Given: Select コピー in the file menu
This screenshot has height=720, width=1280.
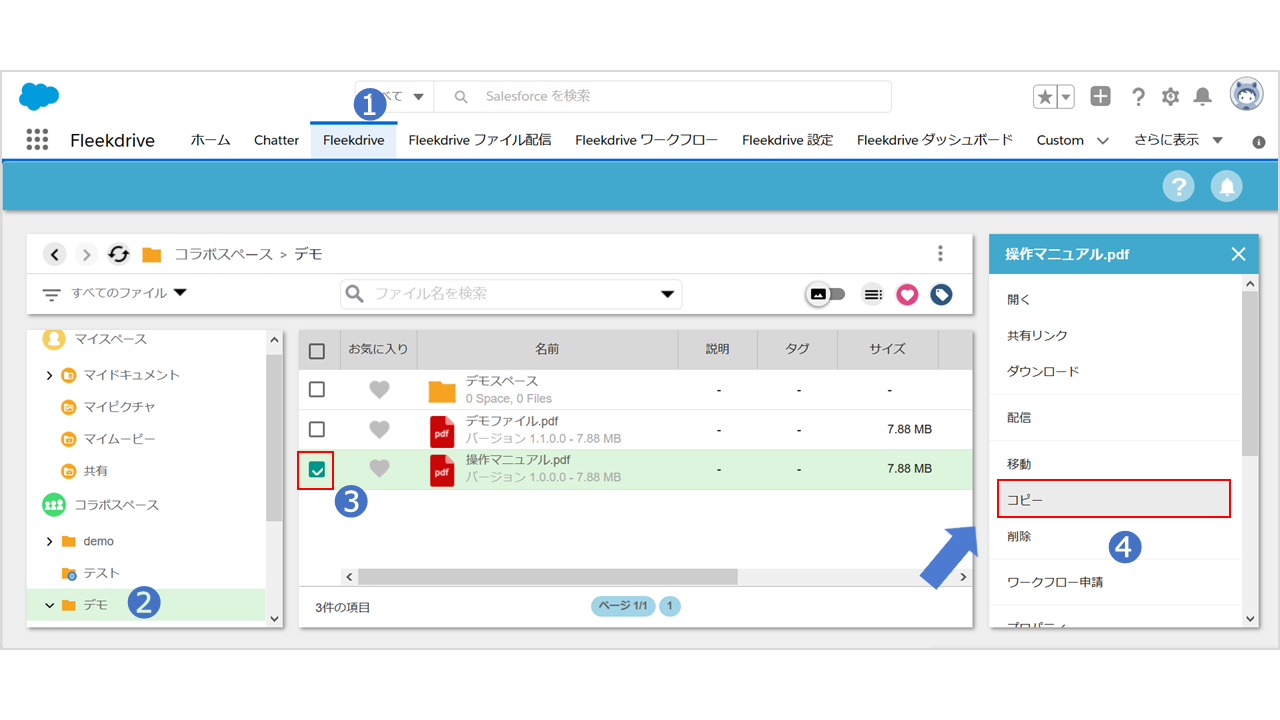Looking at the screenshot, I should click(1113, 498).
